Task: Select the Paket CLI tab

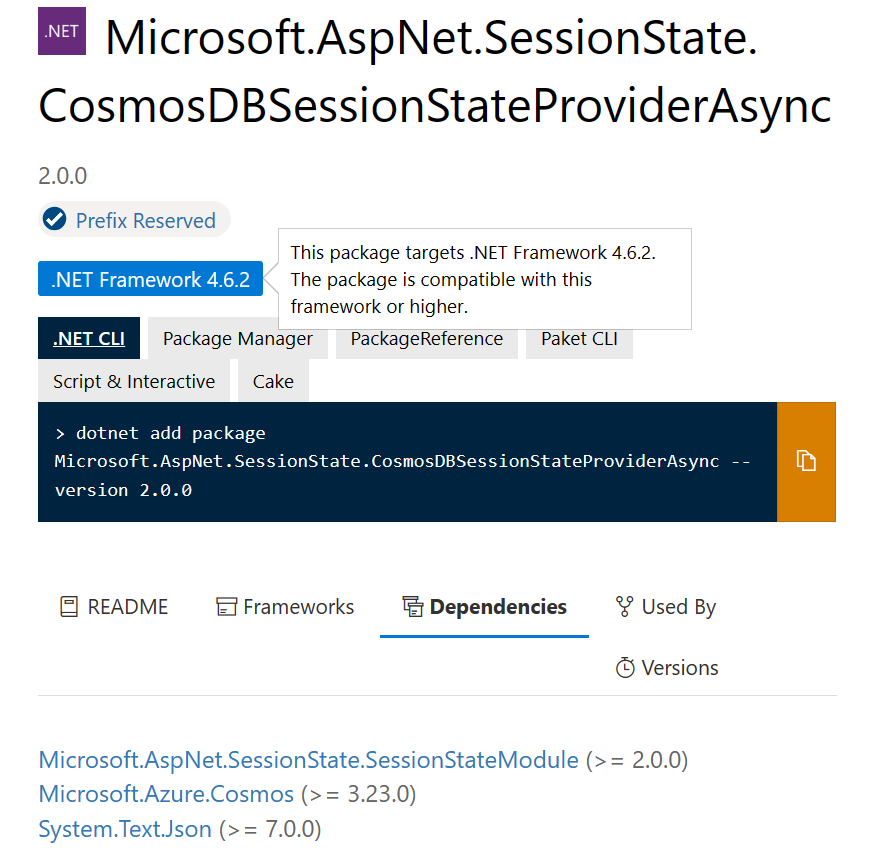Action: [x=579, y=339]
